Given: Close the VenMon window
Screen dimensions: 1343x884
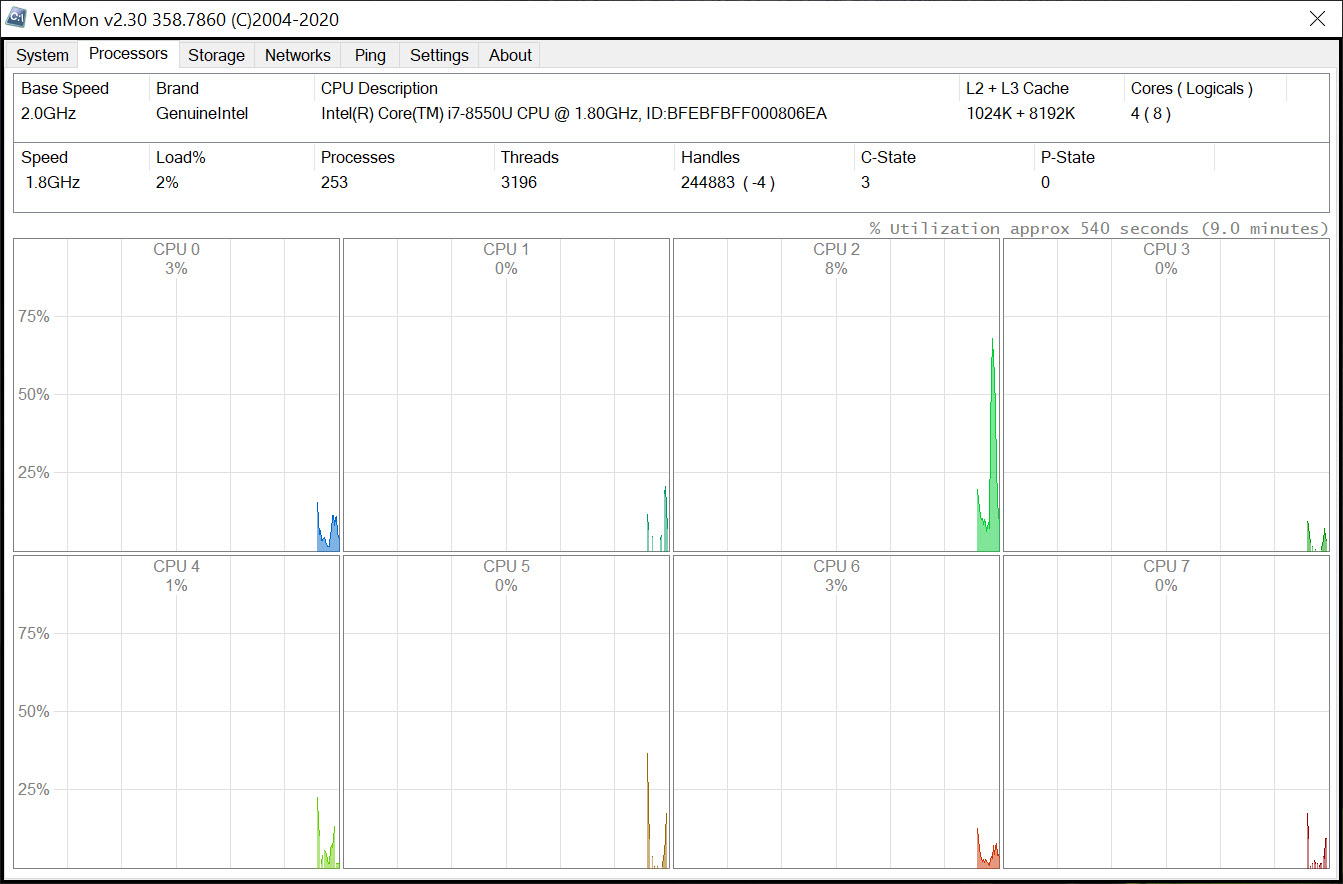Looking at the screenshot, I should click(x=1318, y=18).
